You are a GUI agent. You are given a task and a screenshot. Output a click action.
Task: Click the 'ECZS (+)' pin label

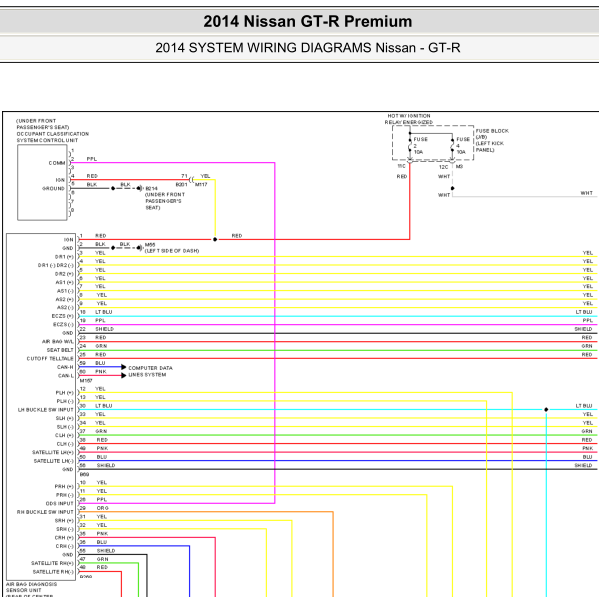(63, 316)
